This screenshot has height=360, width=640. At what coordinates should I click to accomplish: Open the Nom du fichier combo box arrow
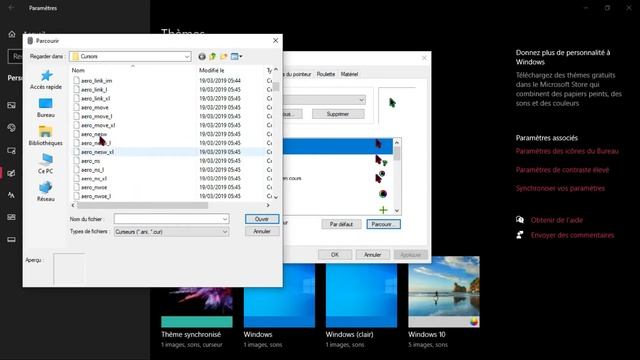[224, 219]
